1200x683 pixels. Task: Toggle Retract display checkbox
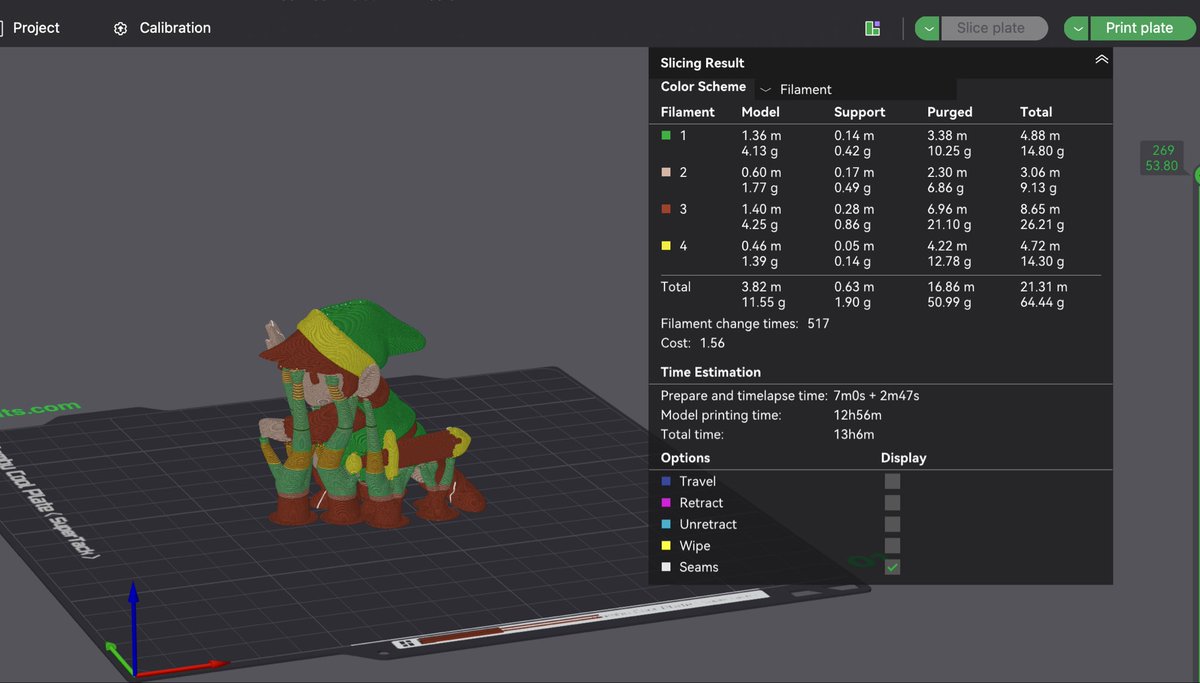892,503
